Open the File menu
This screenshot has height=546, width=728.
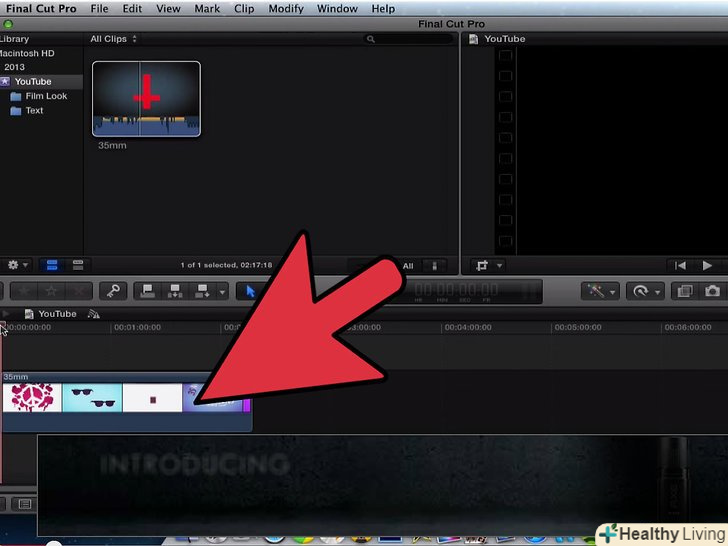[99, 8]
